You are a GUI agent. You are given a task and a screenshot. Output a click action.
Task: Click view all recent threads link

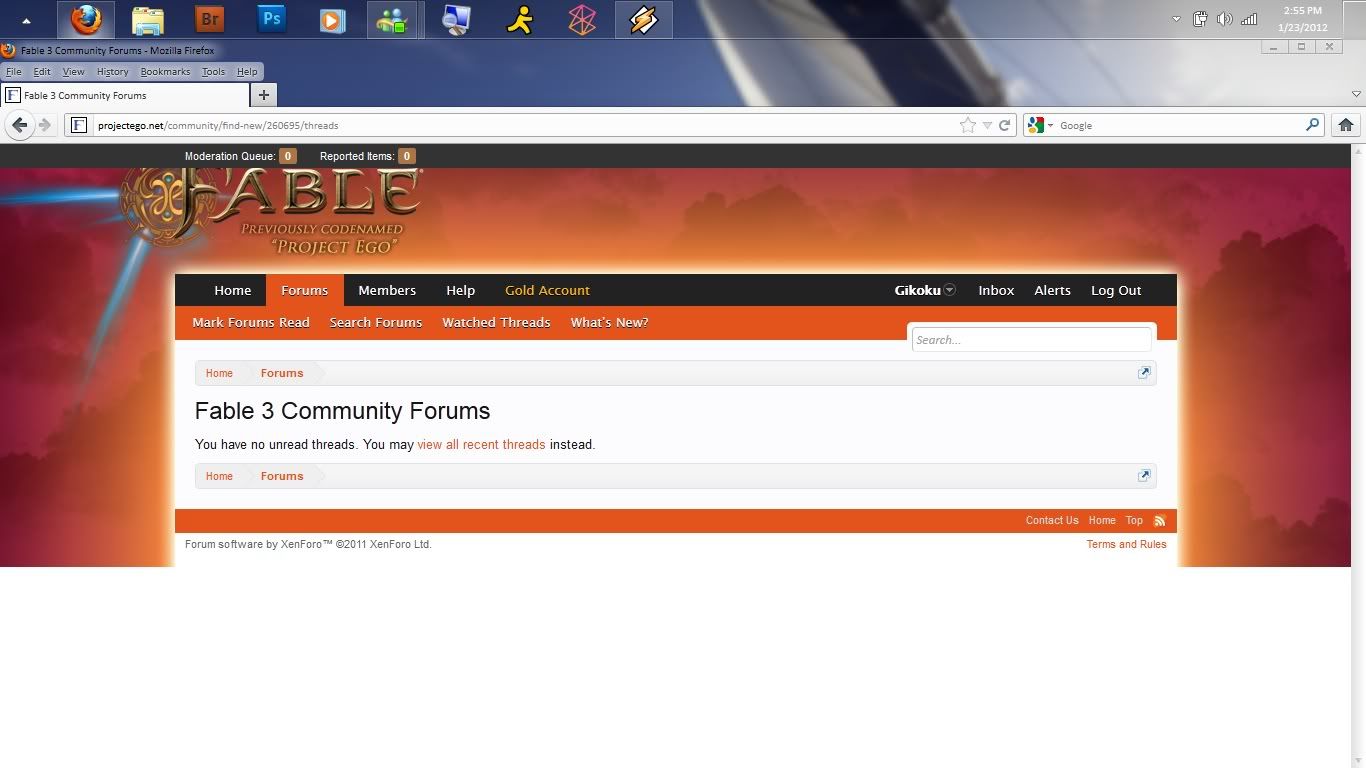(481, 444)
